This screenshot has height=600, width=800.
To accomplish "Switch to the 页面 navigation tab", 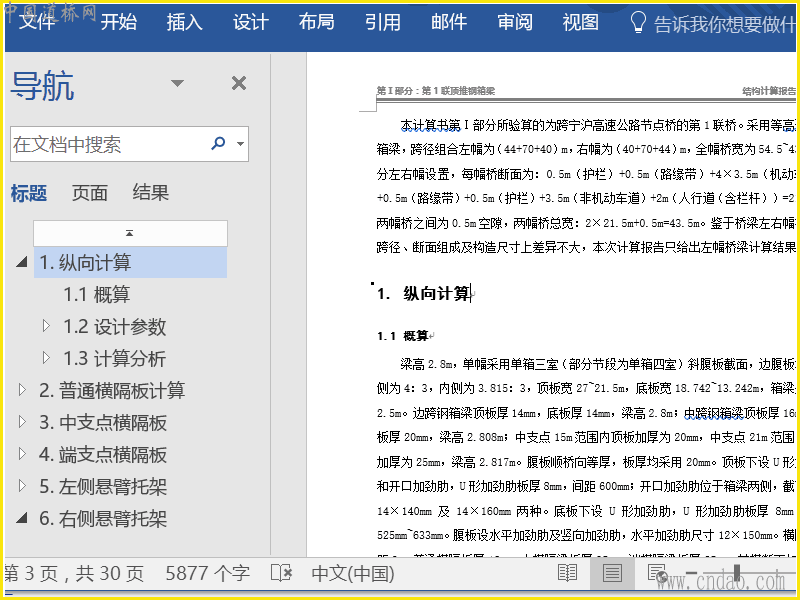I will coord(90,193).
